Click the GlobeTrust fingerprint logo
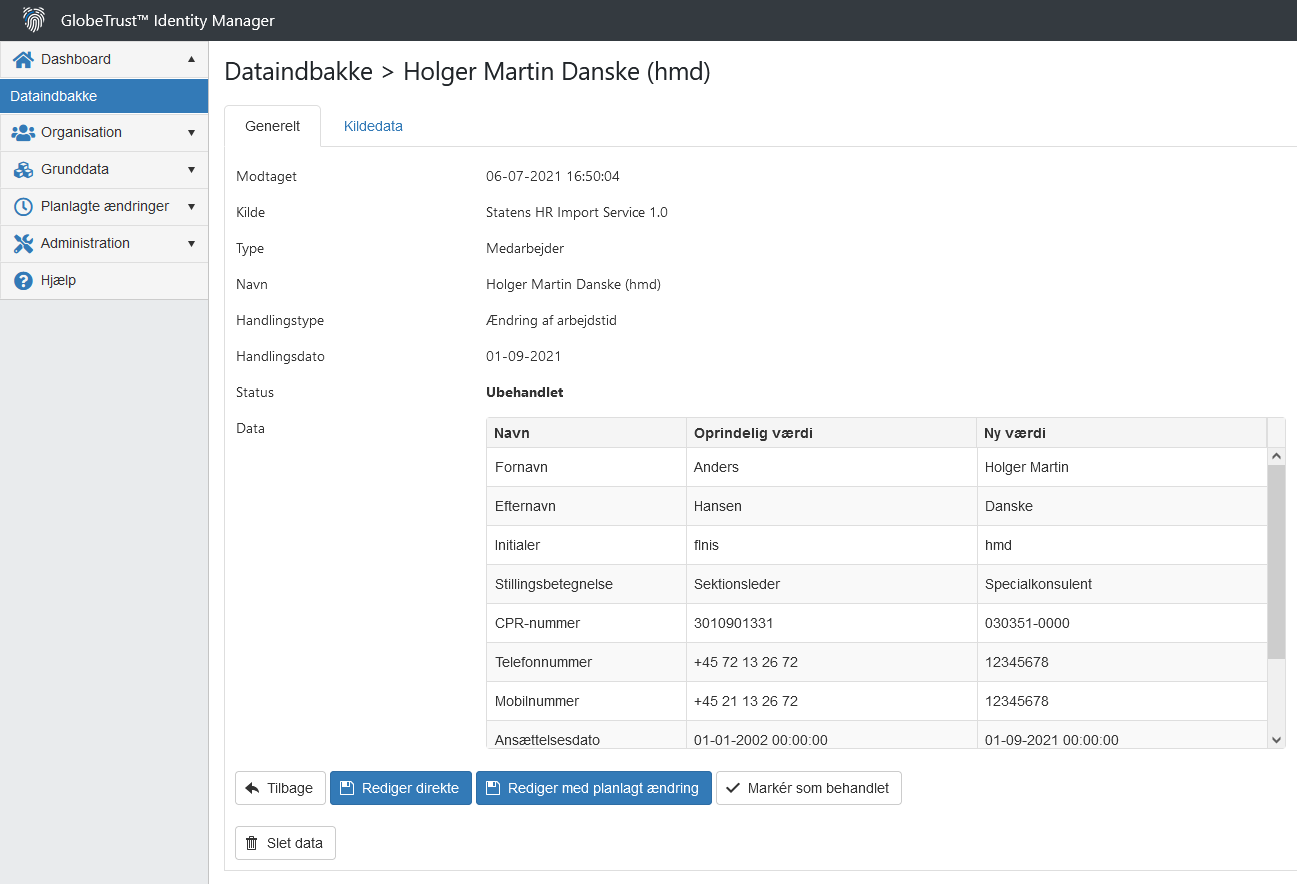 pyautogui.click(x=34, y=20)
